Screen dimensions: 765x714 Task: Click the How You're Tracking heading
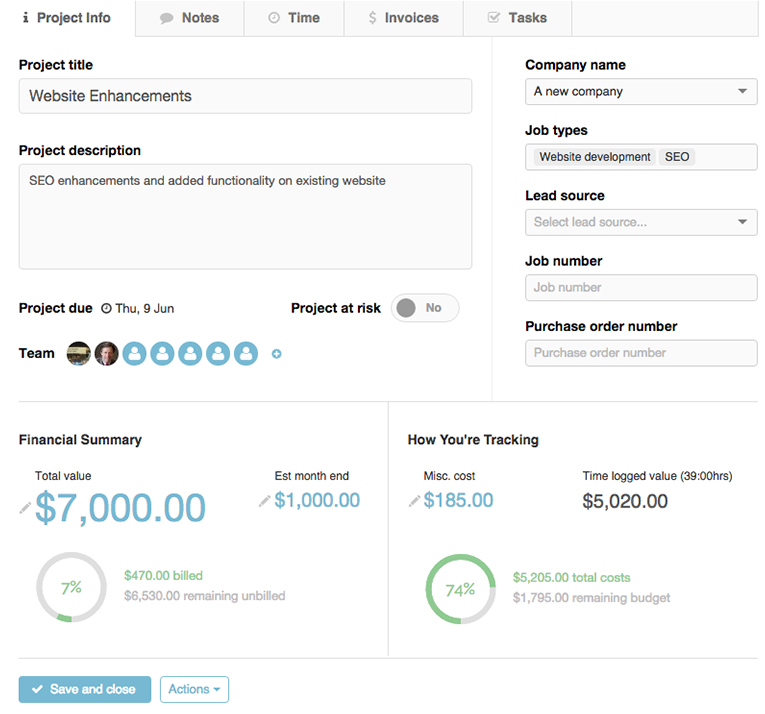473,440
